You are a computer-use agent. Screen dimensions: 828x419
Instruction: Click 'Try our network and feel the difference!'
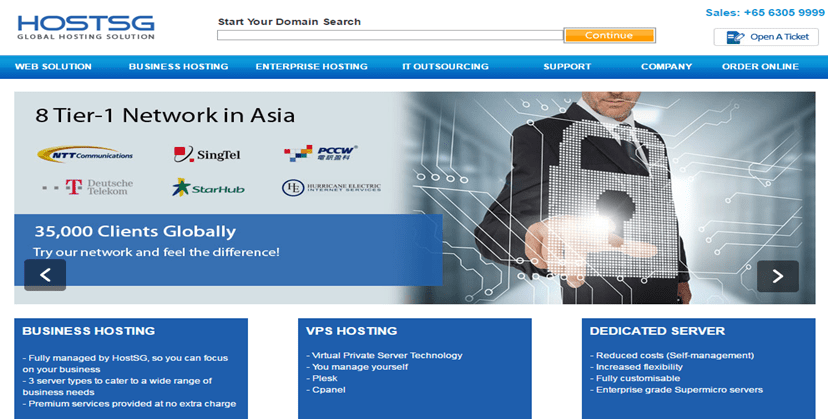[x=156, y=252]
